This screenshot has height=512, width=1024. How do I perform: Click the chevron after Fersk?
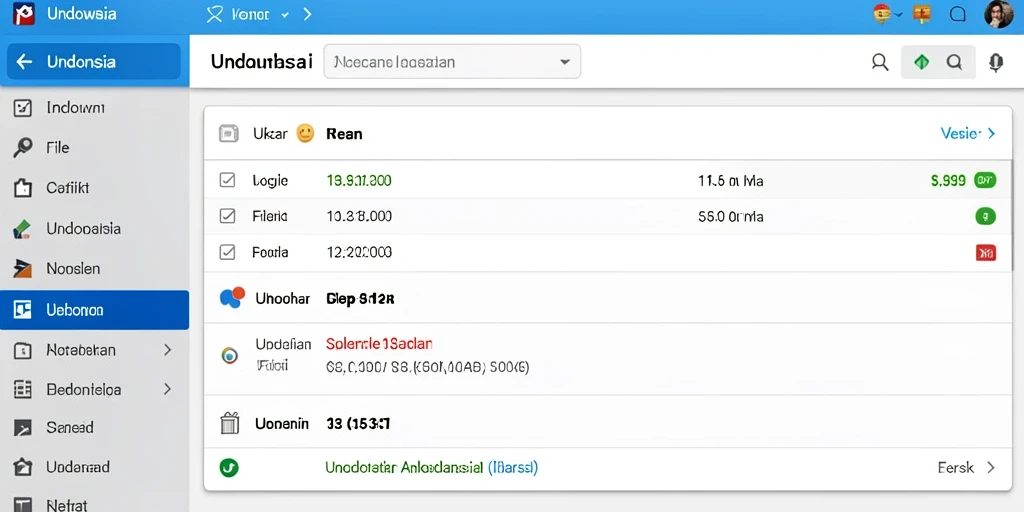tap(991, 468)
